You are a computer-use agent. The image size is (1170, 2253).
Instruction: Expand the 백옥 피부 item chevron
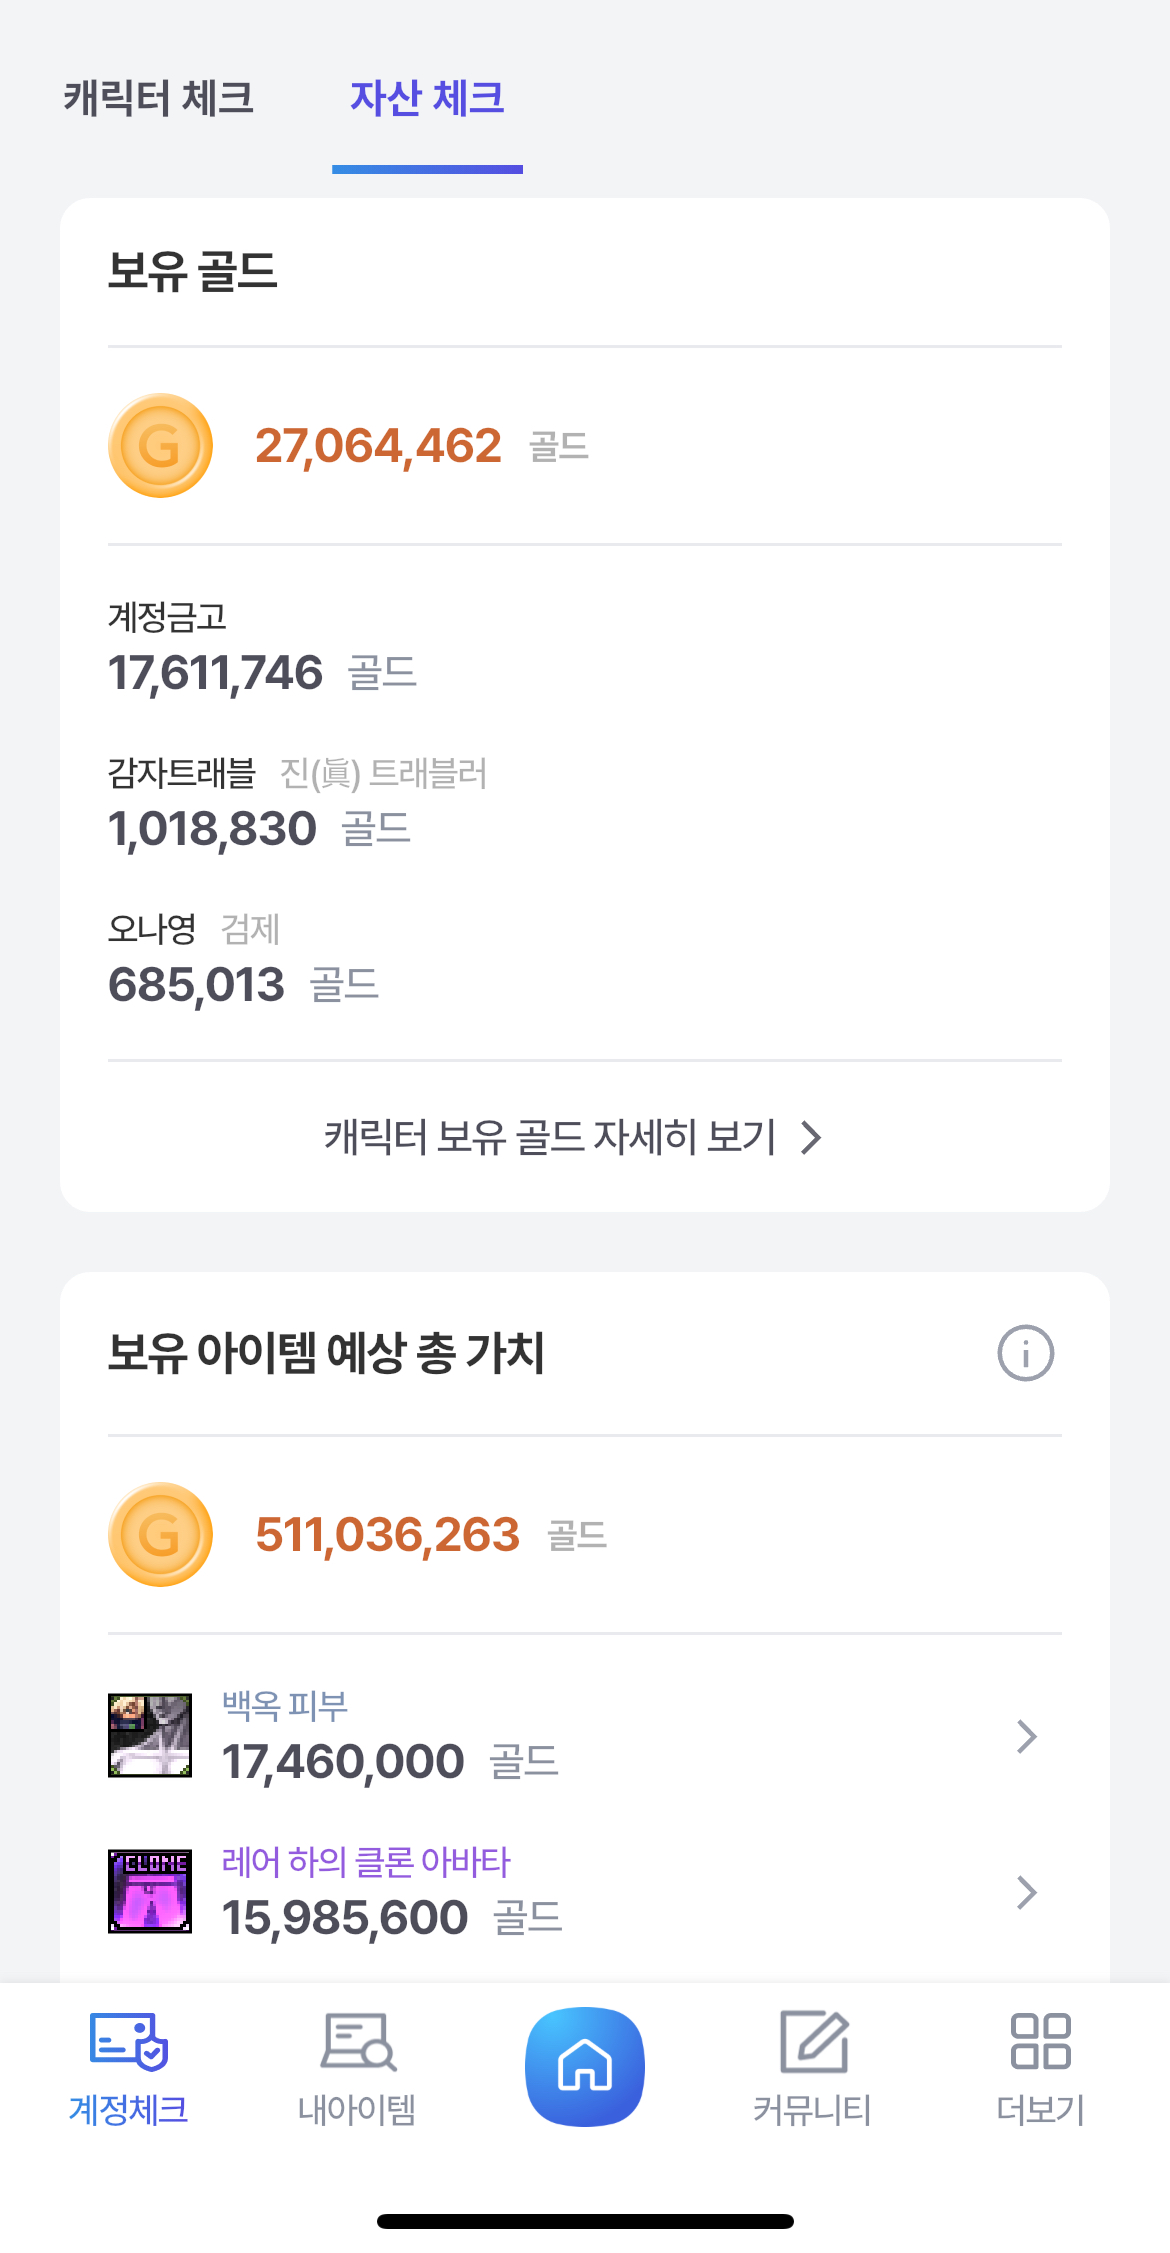coord(1026,1737)
